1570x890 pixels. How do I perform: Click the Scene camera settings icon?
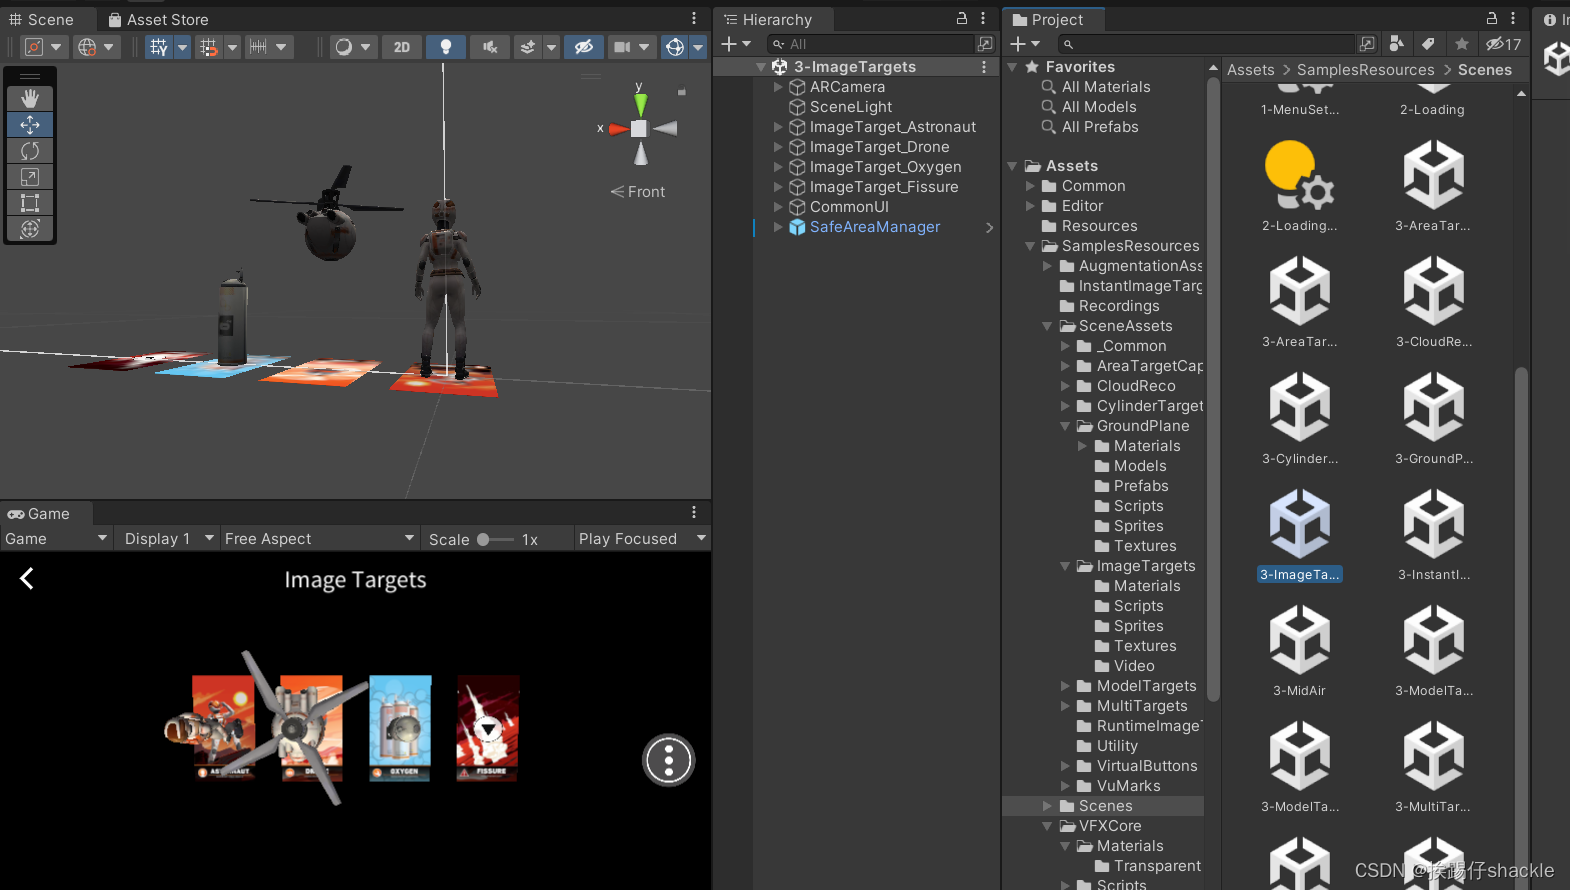click(x=622, y=47)
